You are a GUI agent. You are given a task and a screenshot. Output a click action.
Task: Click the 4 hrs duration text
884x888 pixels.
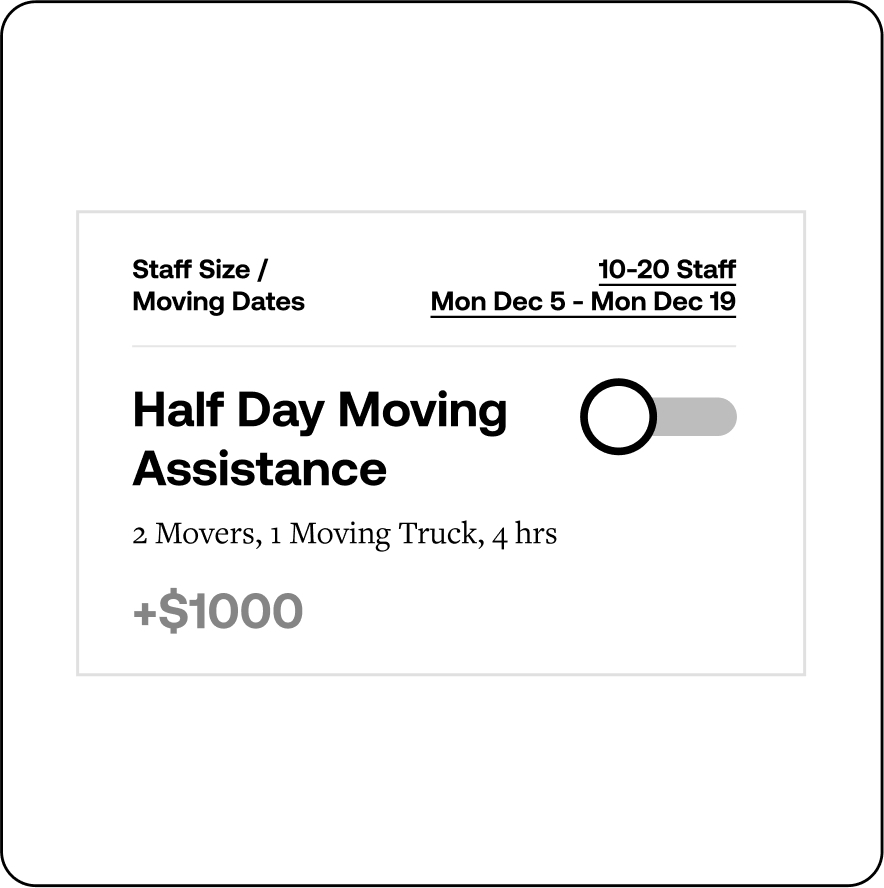click(x=524, y=534)
